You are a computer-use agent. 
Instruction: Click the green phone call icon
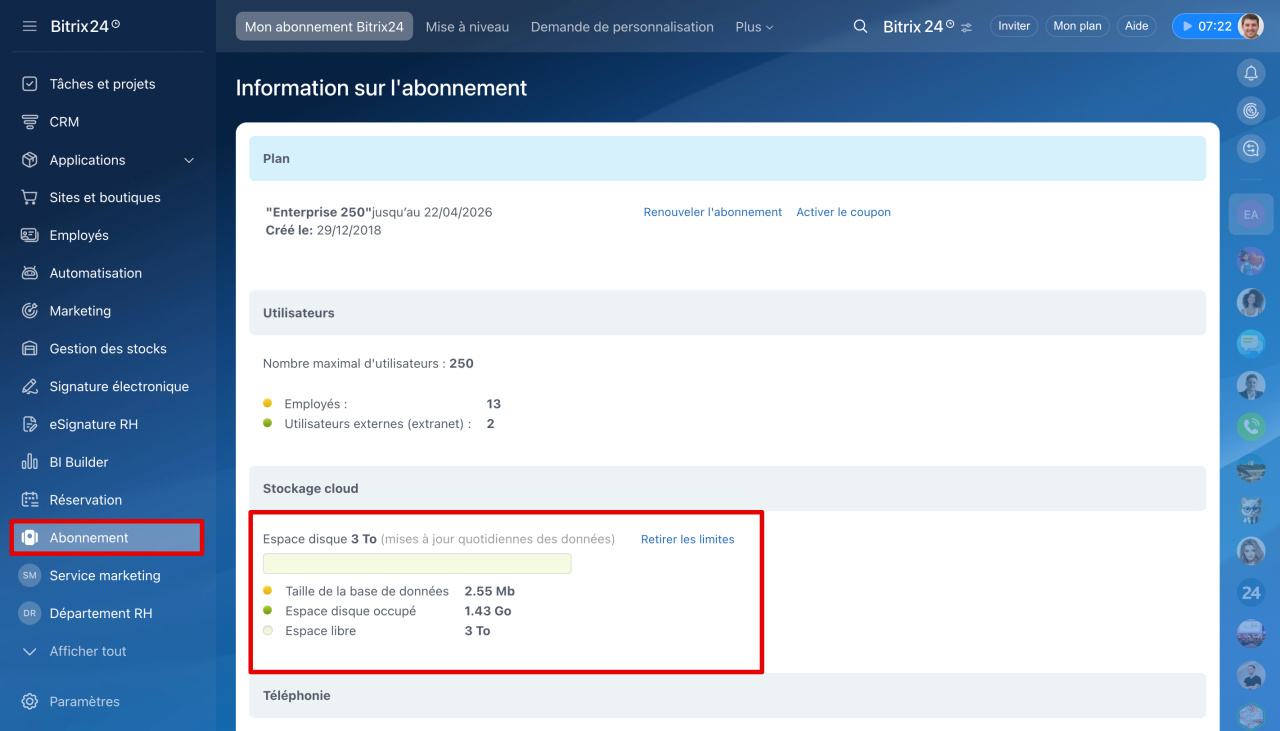pos(1250,427)
